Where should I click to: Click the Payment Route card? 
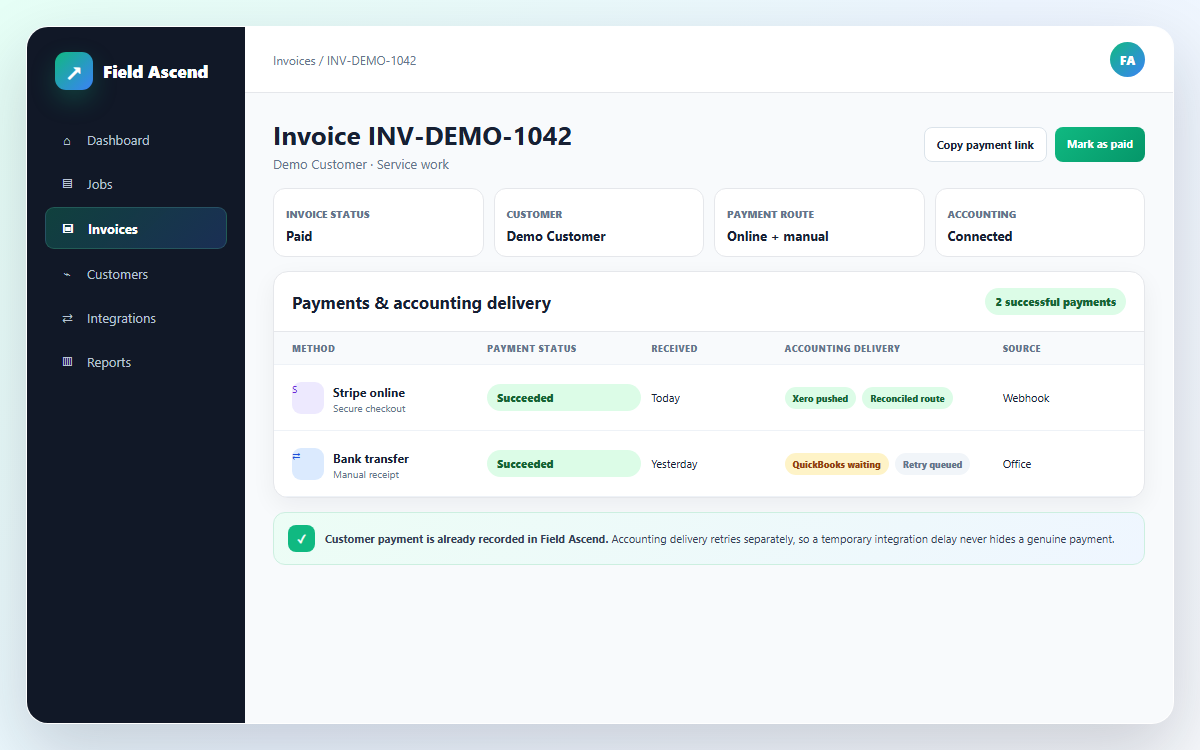tap(819, 223)
